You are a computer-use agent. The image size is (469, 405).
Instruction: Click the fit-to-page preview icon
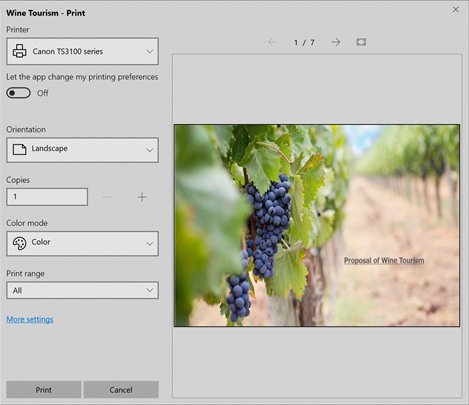click(x=361, y=42)
